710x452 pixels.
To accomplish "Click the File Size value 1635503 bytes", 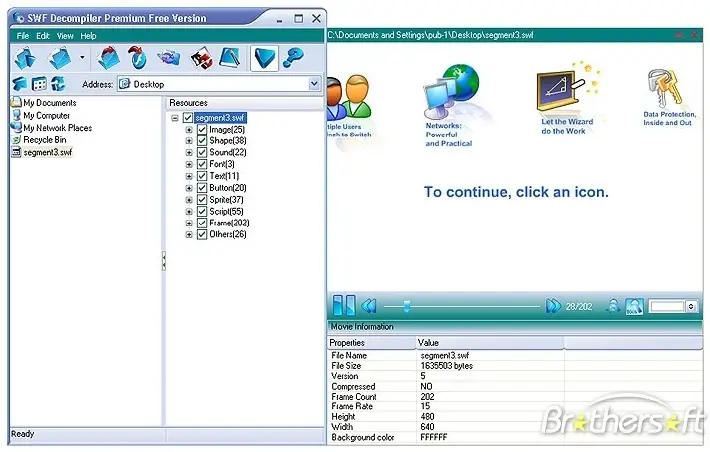I will click(446, 365).
